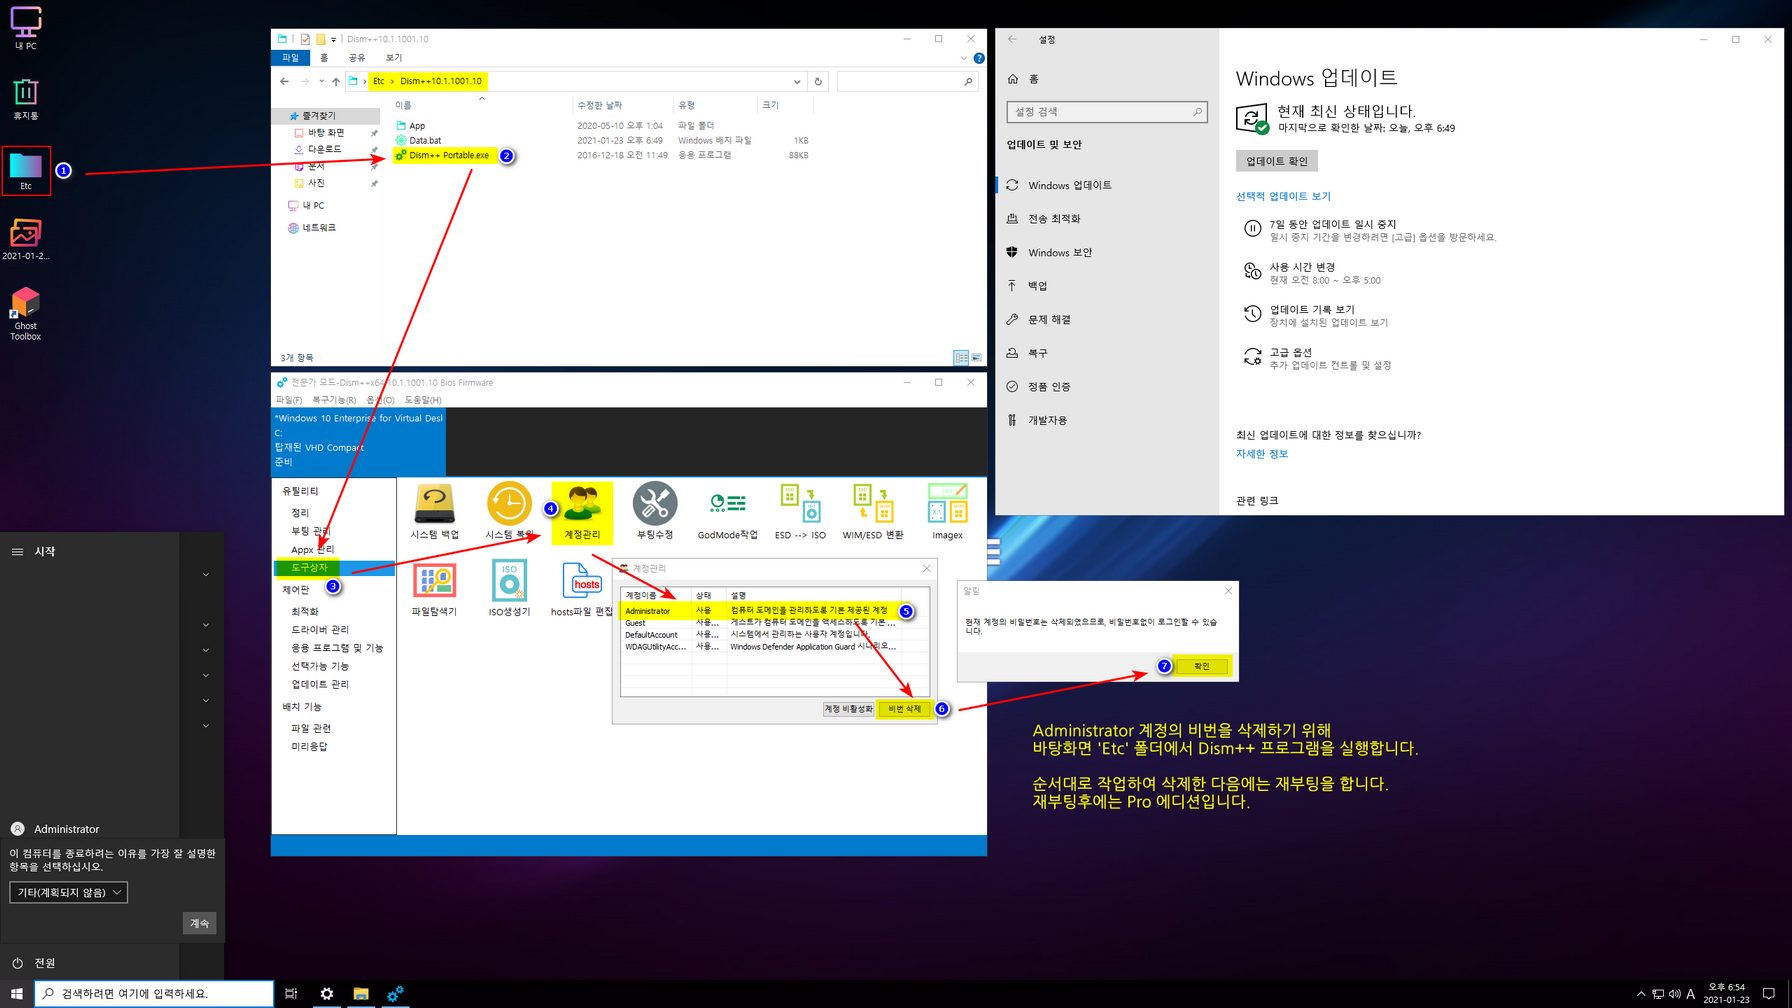The height and width of the screenshot is (1008, 1792).
Task: Open the Etc folder on desktop
Action: 26,170
